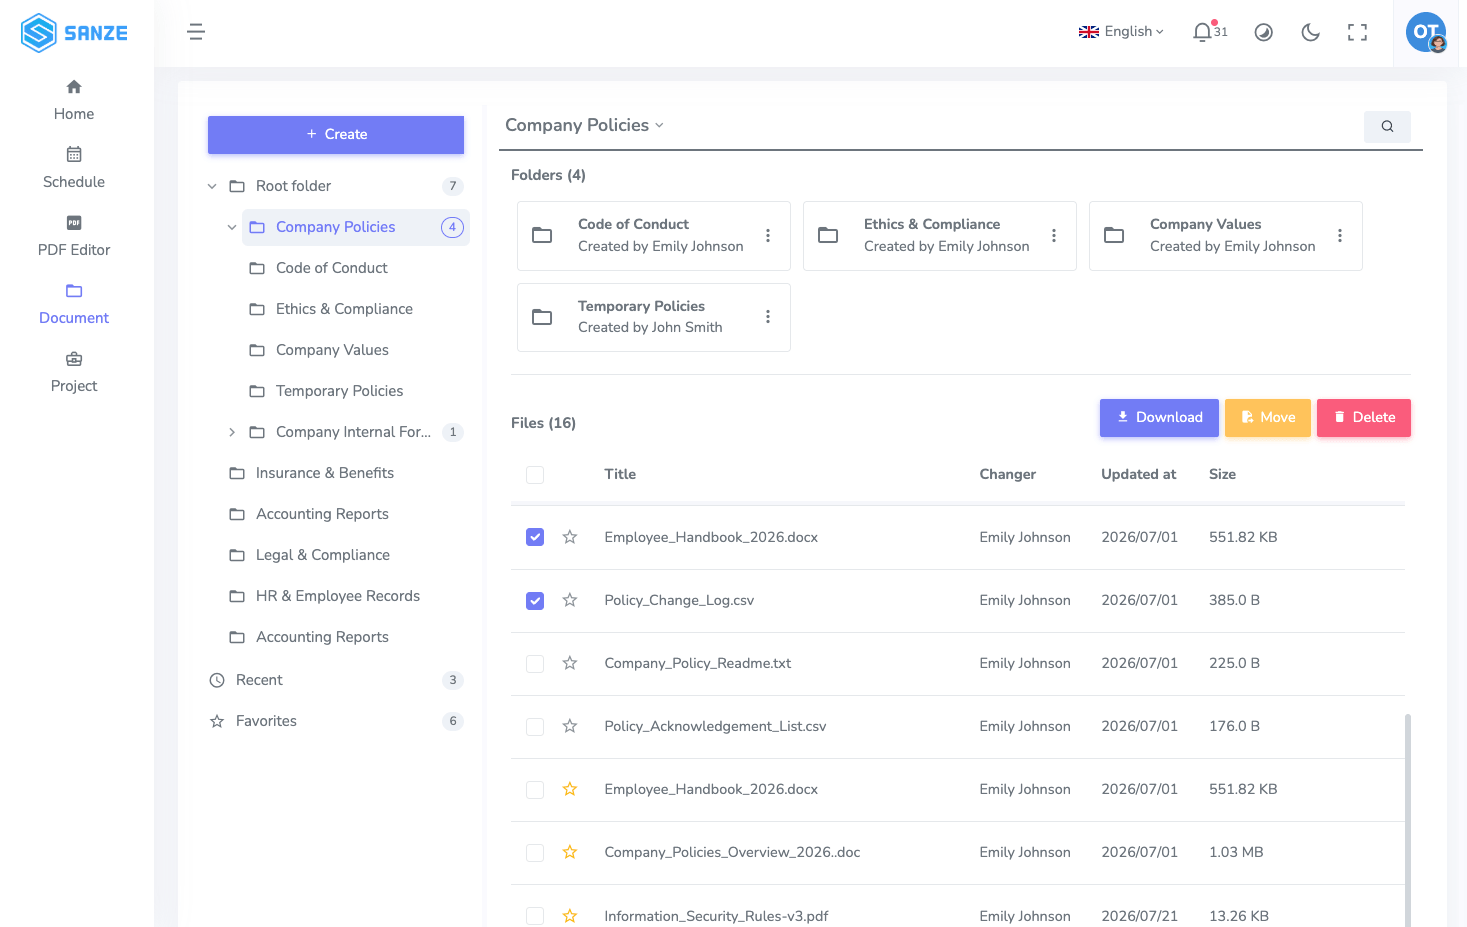
Task: Open notifications bell icon
Action: (x=1202, y=32)
